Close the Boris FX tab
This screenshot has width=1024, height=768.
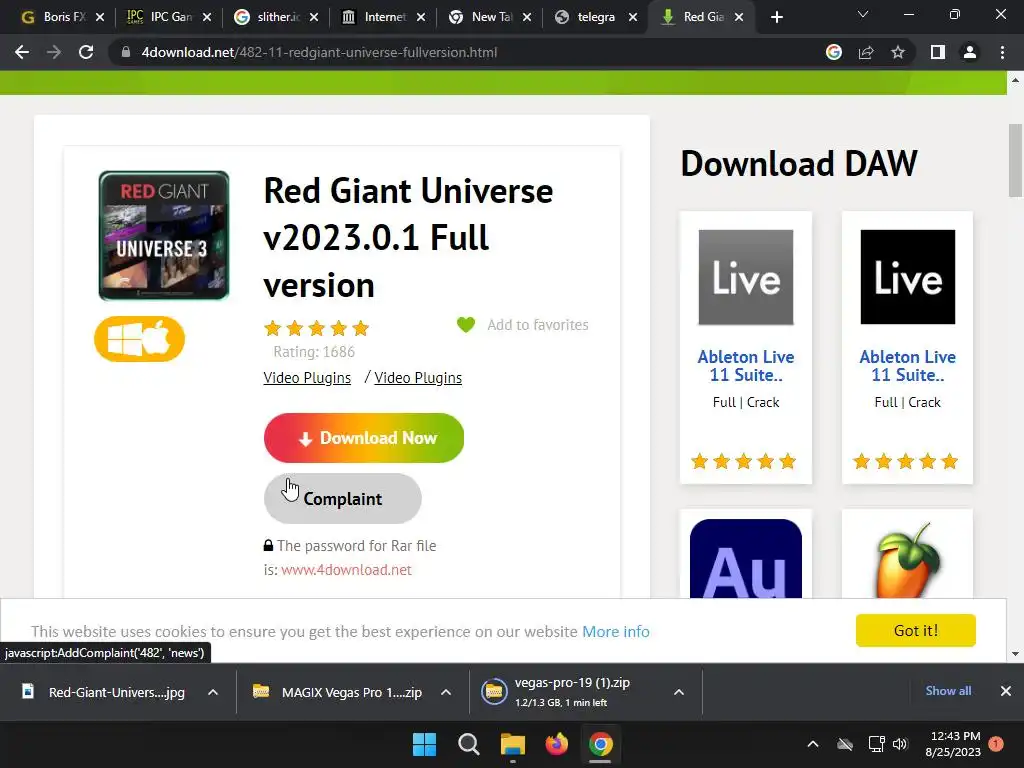(x=100, y=18)
